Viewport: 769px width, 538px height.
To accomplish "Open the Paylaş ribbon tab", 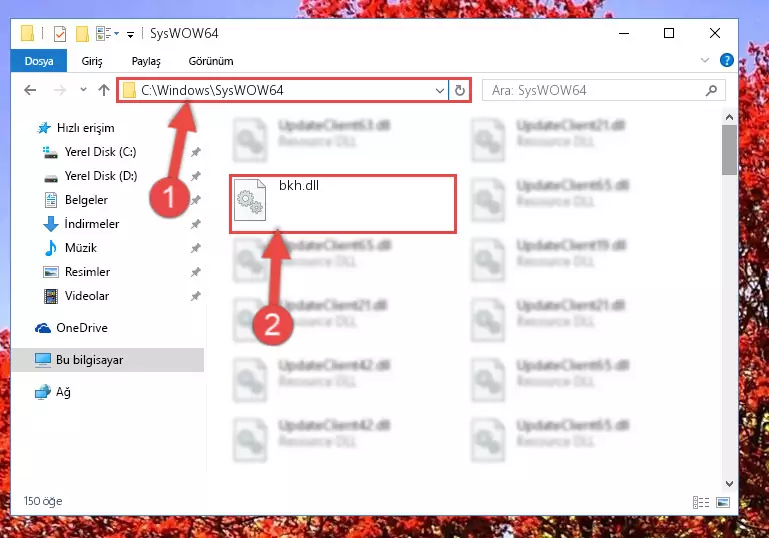I will (x=146, y=61).
